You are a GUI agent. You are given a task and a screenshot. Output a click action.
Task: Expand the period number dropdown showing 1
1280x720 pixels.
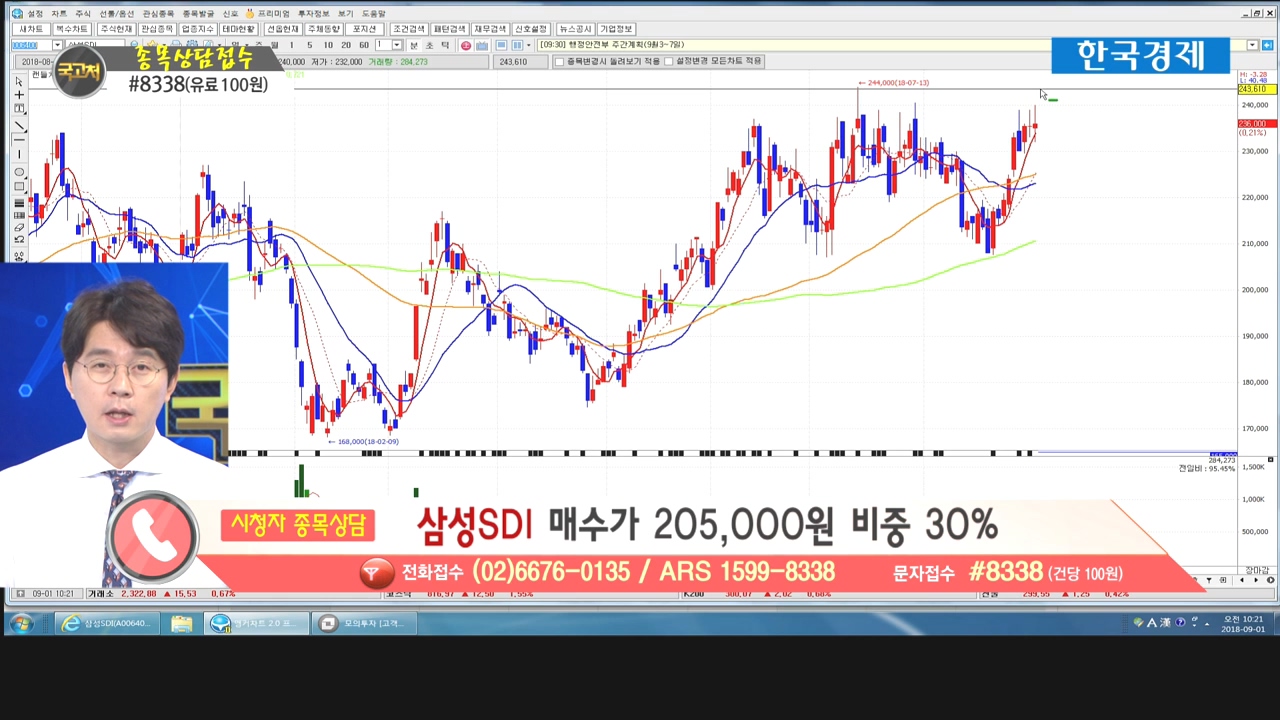397,45
